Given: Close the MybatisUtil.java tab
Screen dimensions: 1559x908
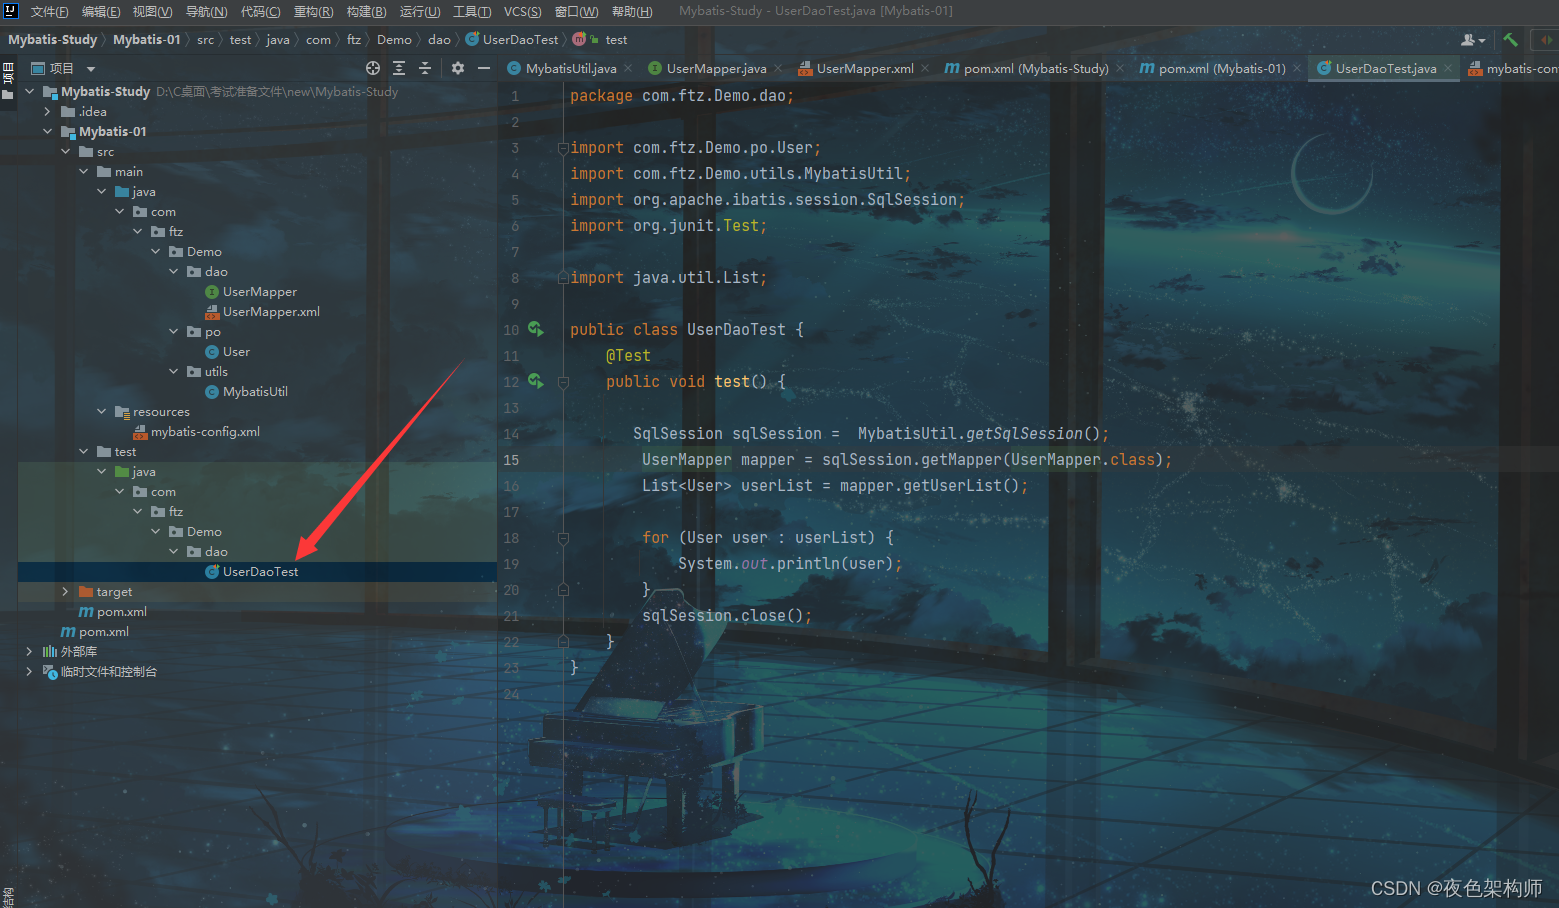Looking at the screenshot, I should coord(628,68).
